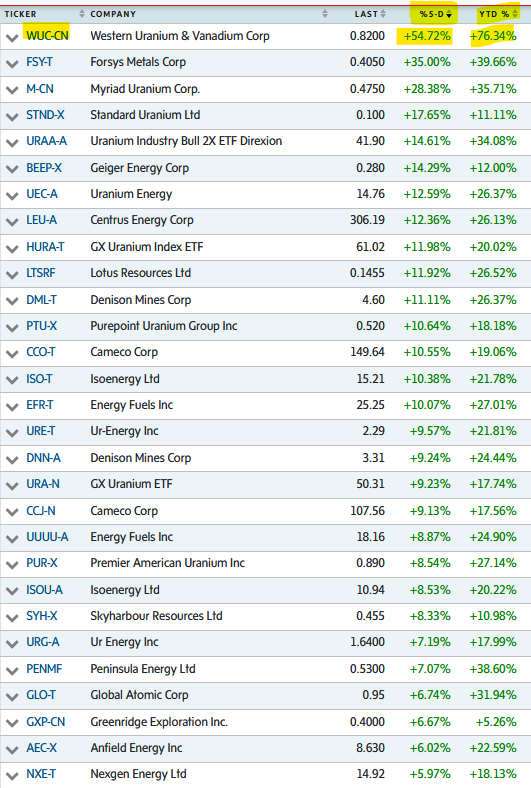Expand the Cameco Corp CCO-T row chevron
The image size is (531, 788).
(x=12, y=354)
